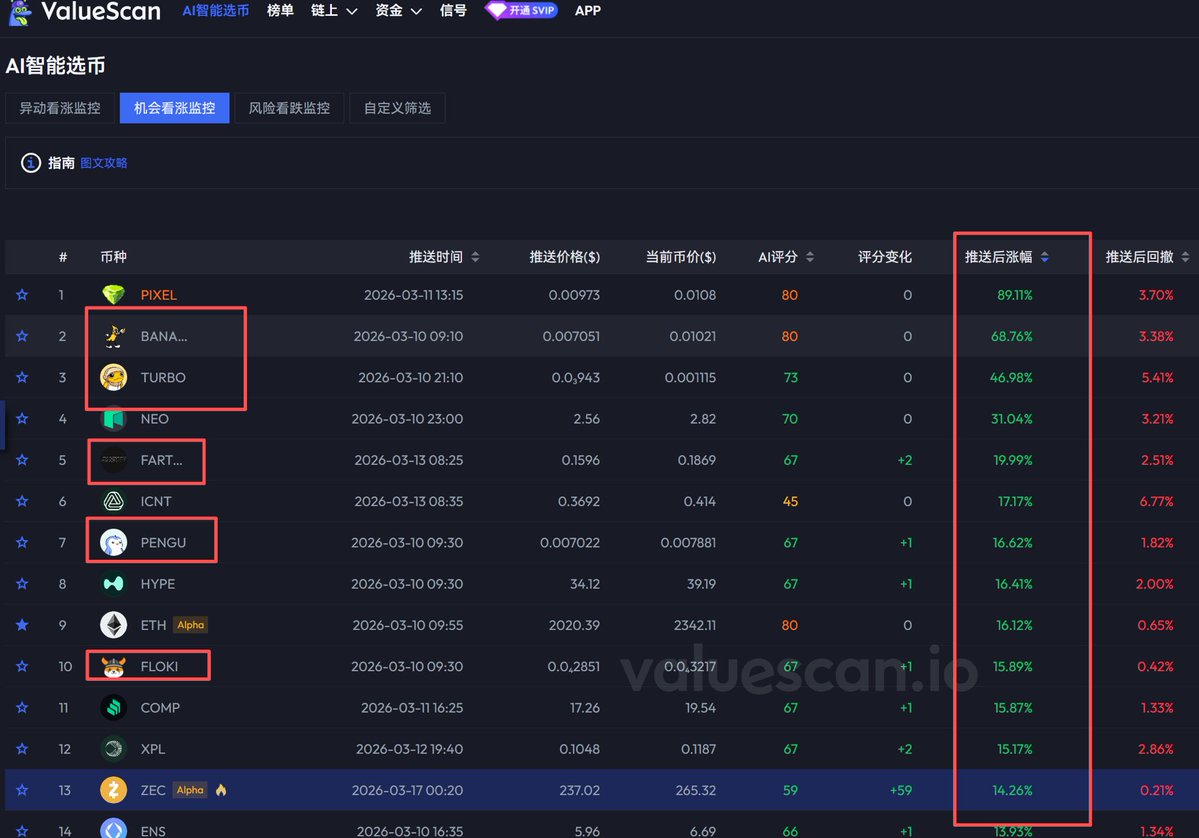Image resolution: width=1199 pixels, height=838 pixels.
Task: Favorite PIXEL with its star toggle
Action: [x=22, y=295]
